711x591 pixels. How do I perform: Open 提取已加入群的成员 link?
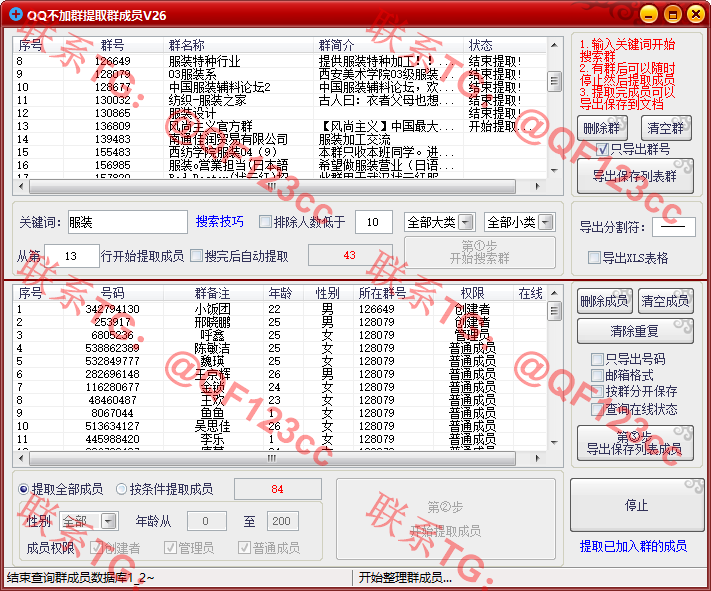coord(633,546)
